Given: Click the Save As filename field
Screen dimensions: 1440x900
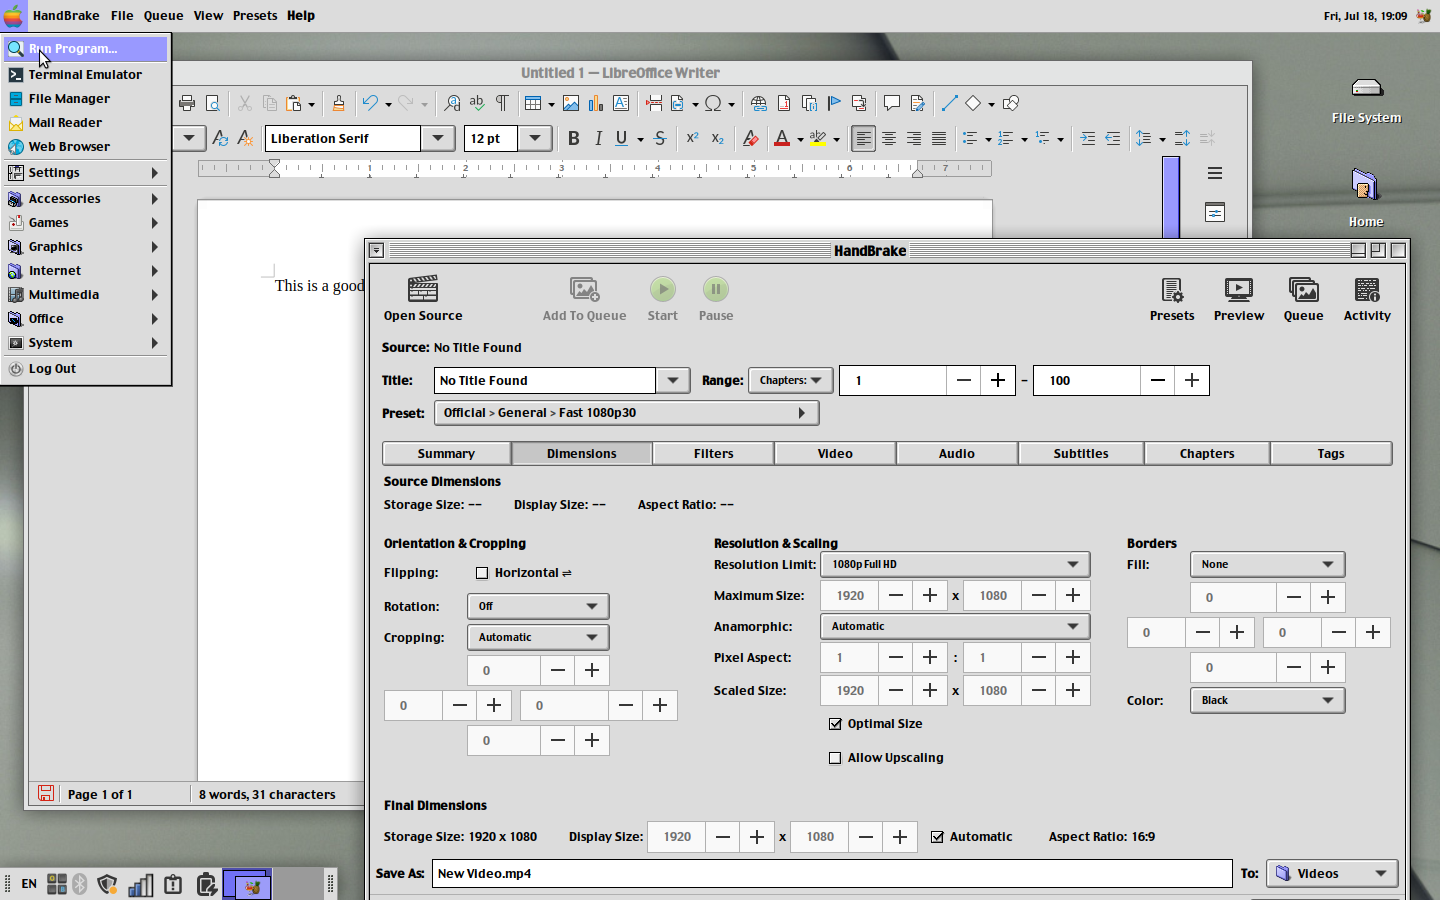Looking at the screenshot, I should (x=832, y=873).
